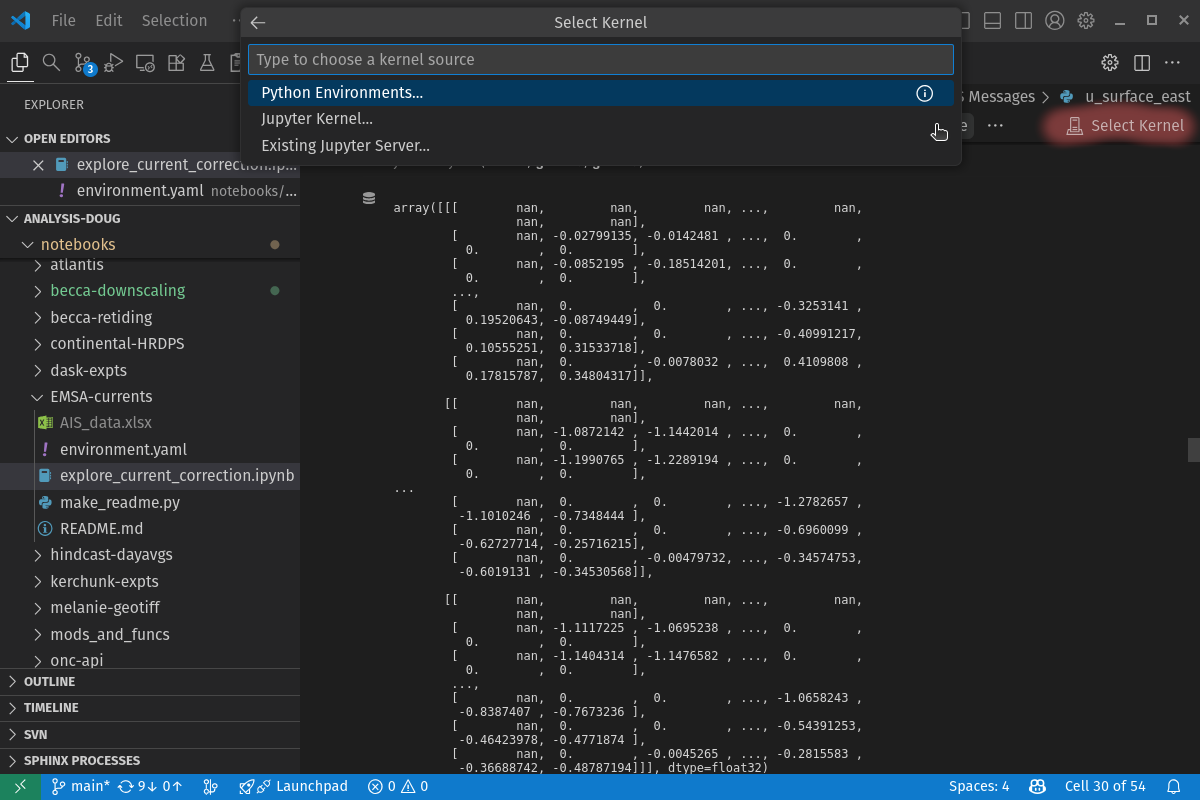Click the main* branch in status bar
Image resolution: width=1200 pixels, height=800 pixels.
click(80, 786)
